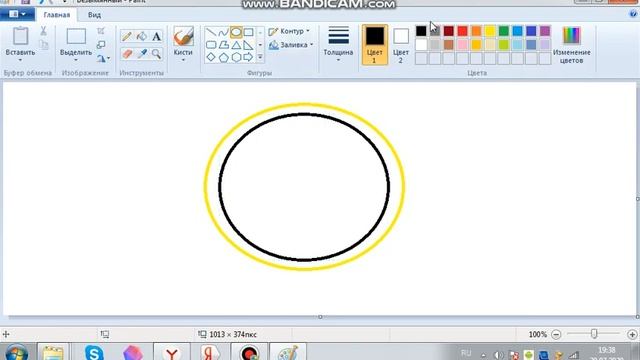
Task: Expand the Выделить dropdown arrow
Action: (76, 60)
